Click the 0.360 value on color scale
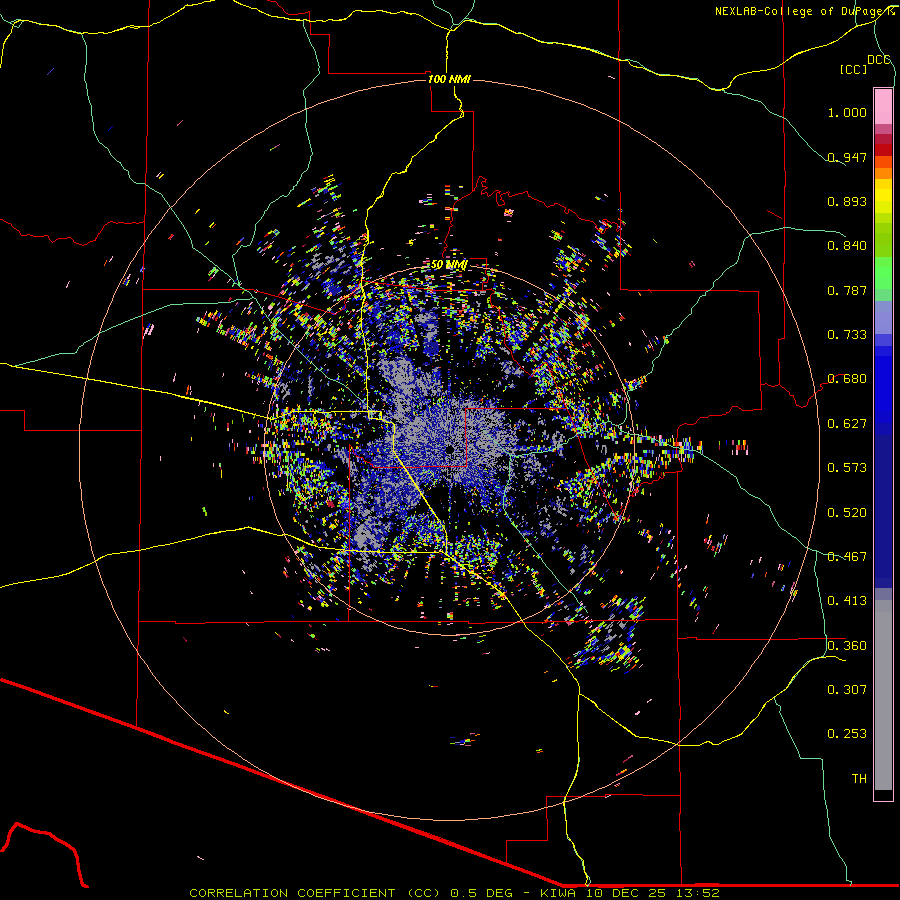 [847, 646]
